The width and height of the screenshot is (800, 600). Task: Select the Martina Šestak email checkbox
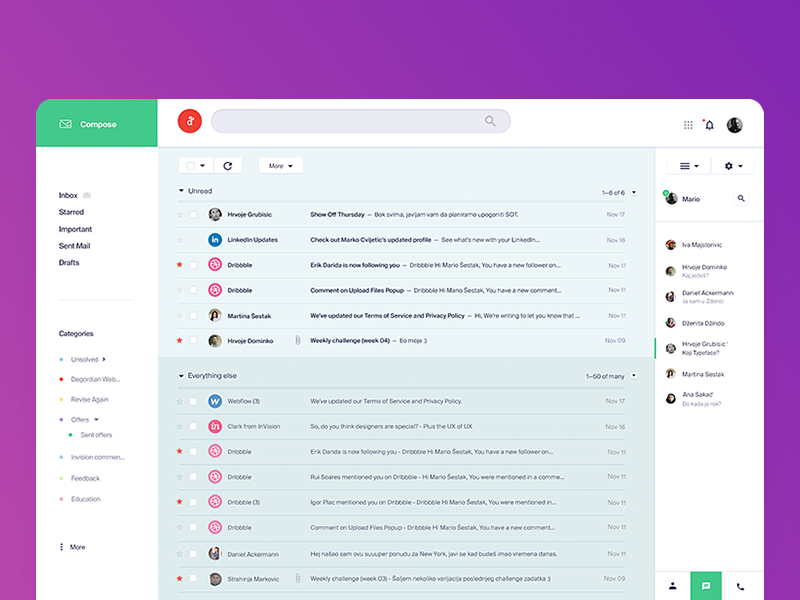pyautogui.click(x=193, y=316)
